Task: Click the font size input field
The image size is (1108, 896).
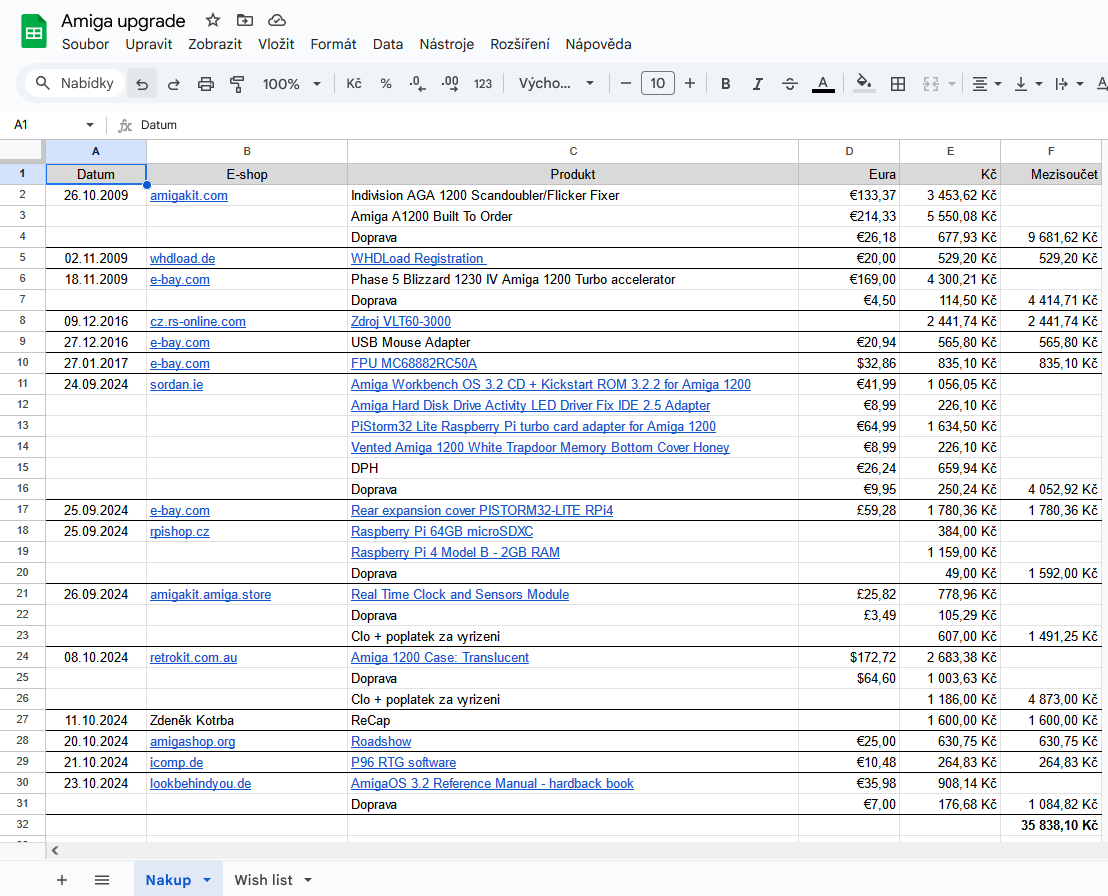Action: pyautogui.click(x=657, y=84)
